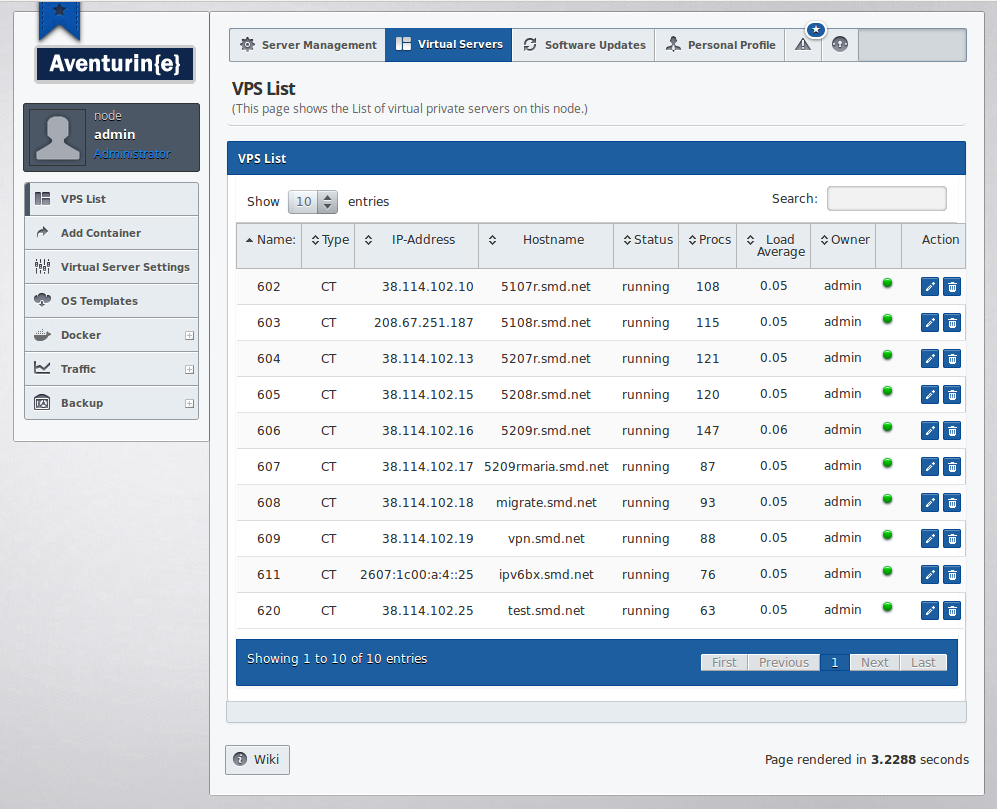Open Virtual Server Settings sidebar item

coord(111,267)
